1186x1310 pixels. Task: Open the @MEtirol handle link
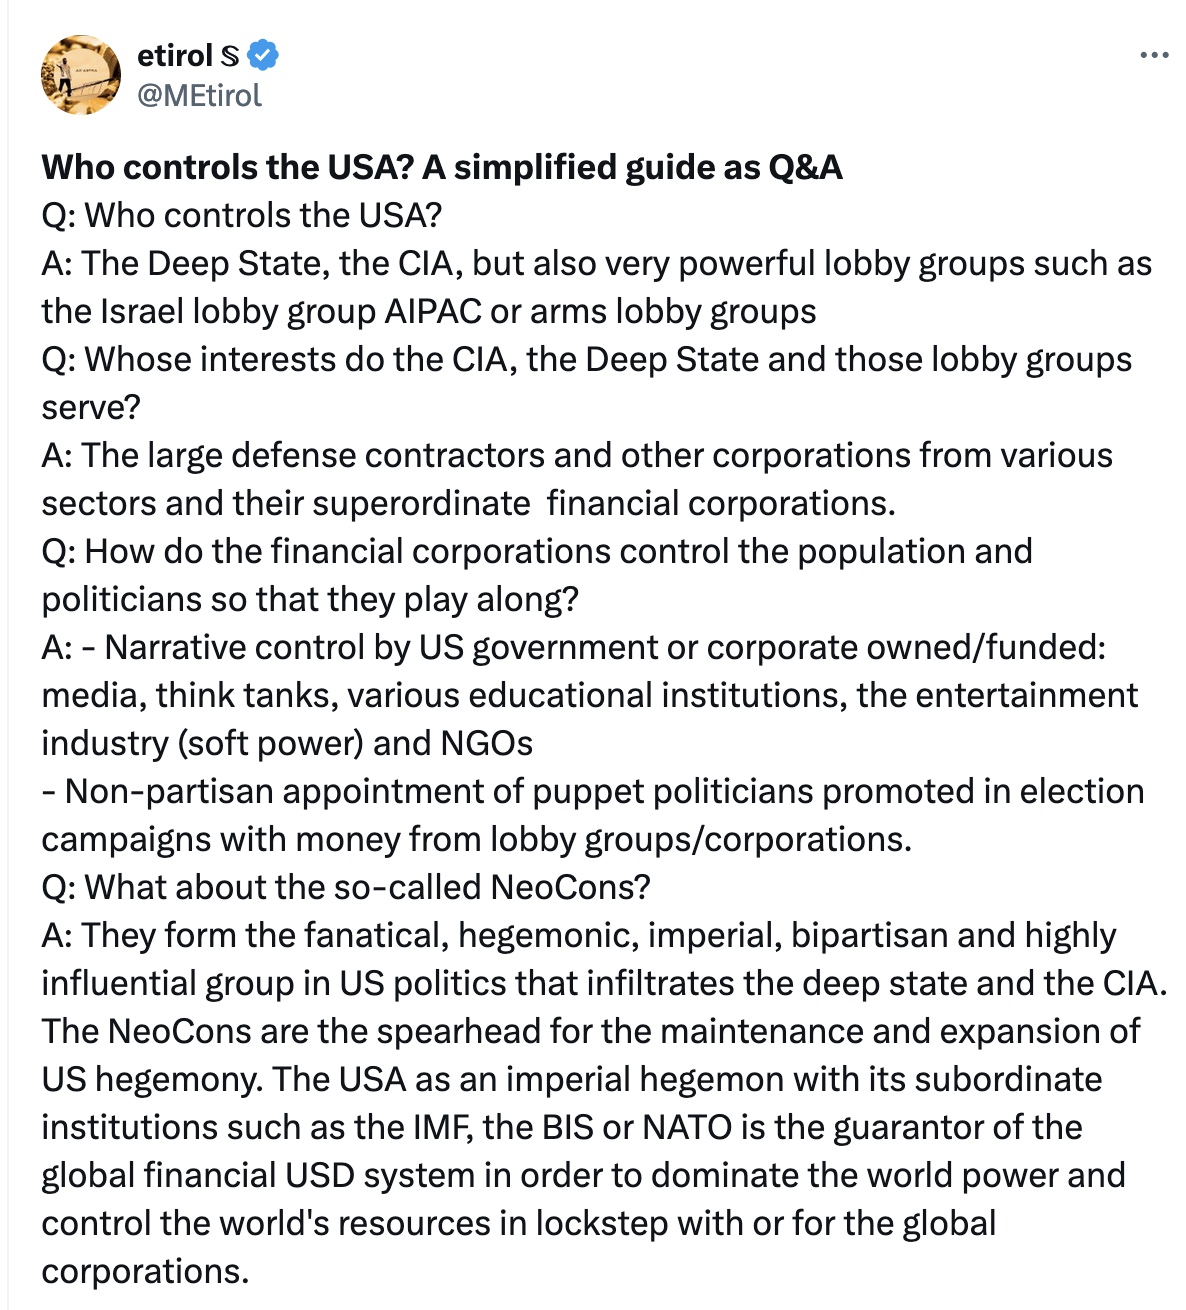(x=199, y=95)
